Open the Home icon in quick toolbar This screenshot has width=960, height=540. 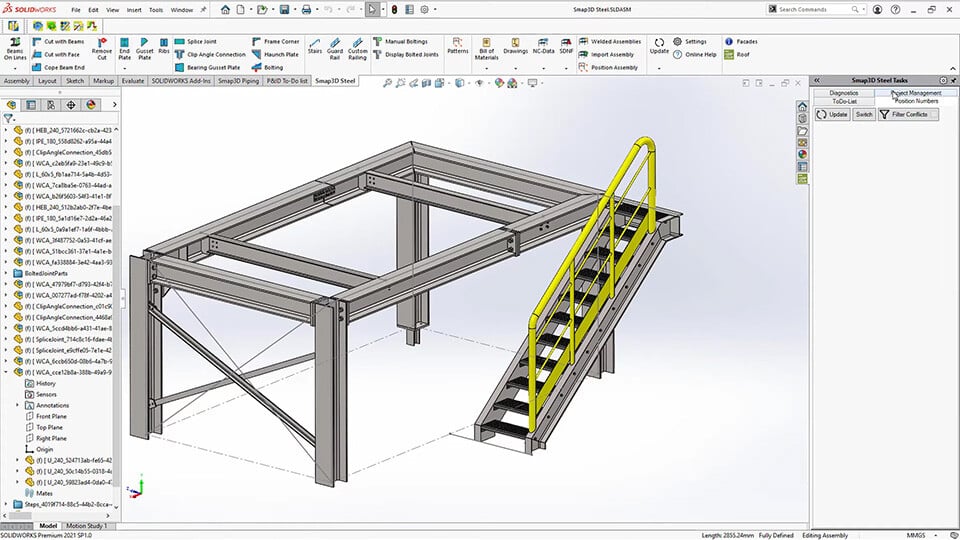pyautogui.click(x=225, y=10)
